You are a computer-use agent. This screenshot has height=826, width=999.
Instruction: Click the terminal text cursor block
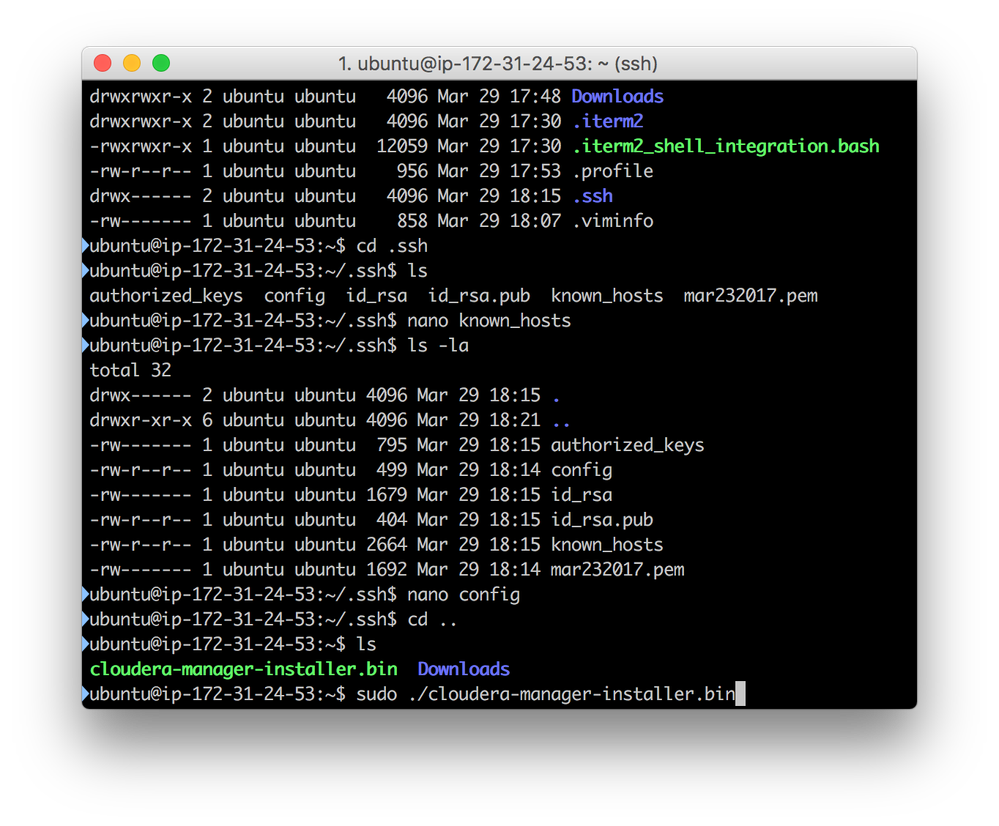coord(740,693)
